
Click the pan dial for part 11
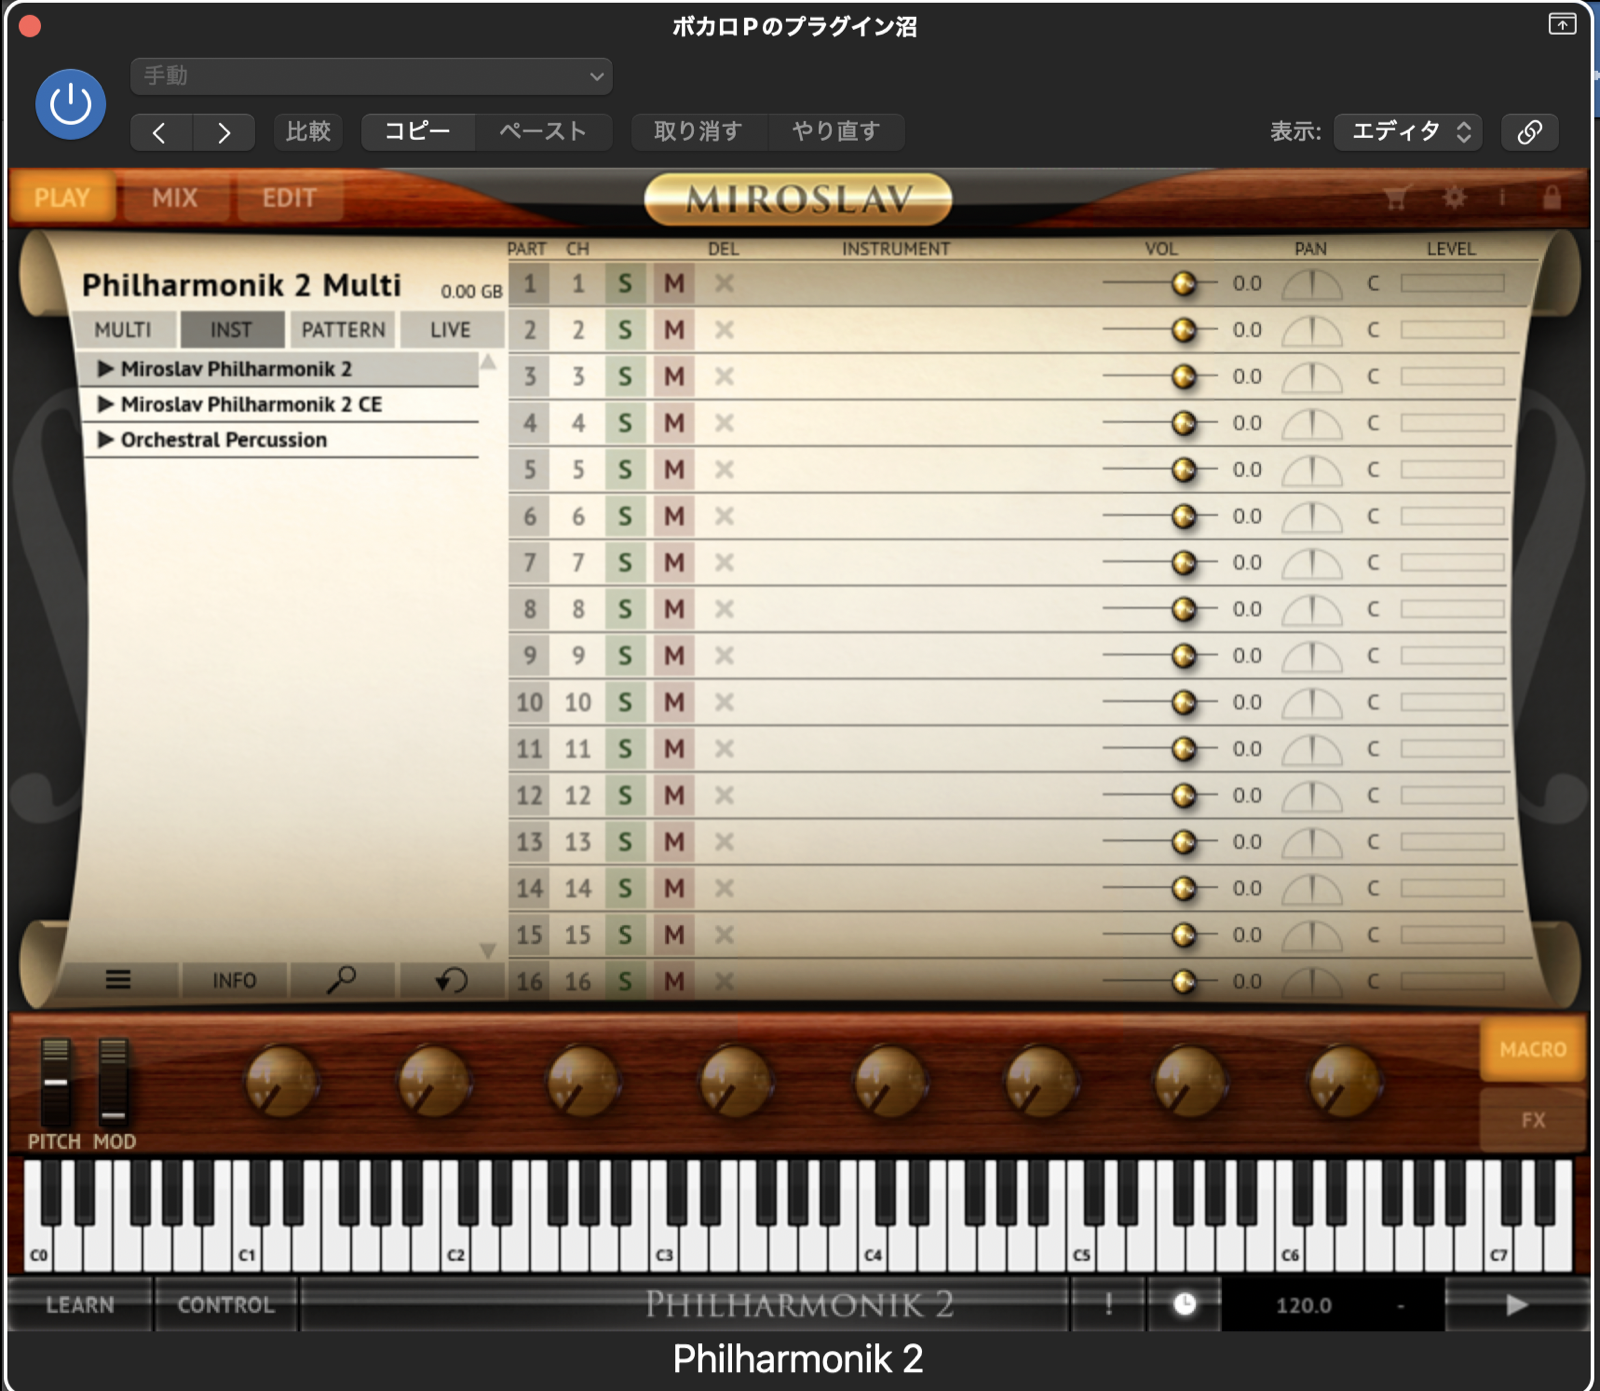tap(1312, 750)
